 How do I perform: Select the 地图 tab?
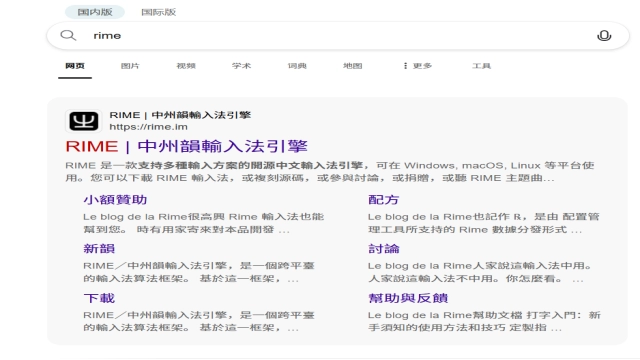tap(352, 66)
